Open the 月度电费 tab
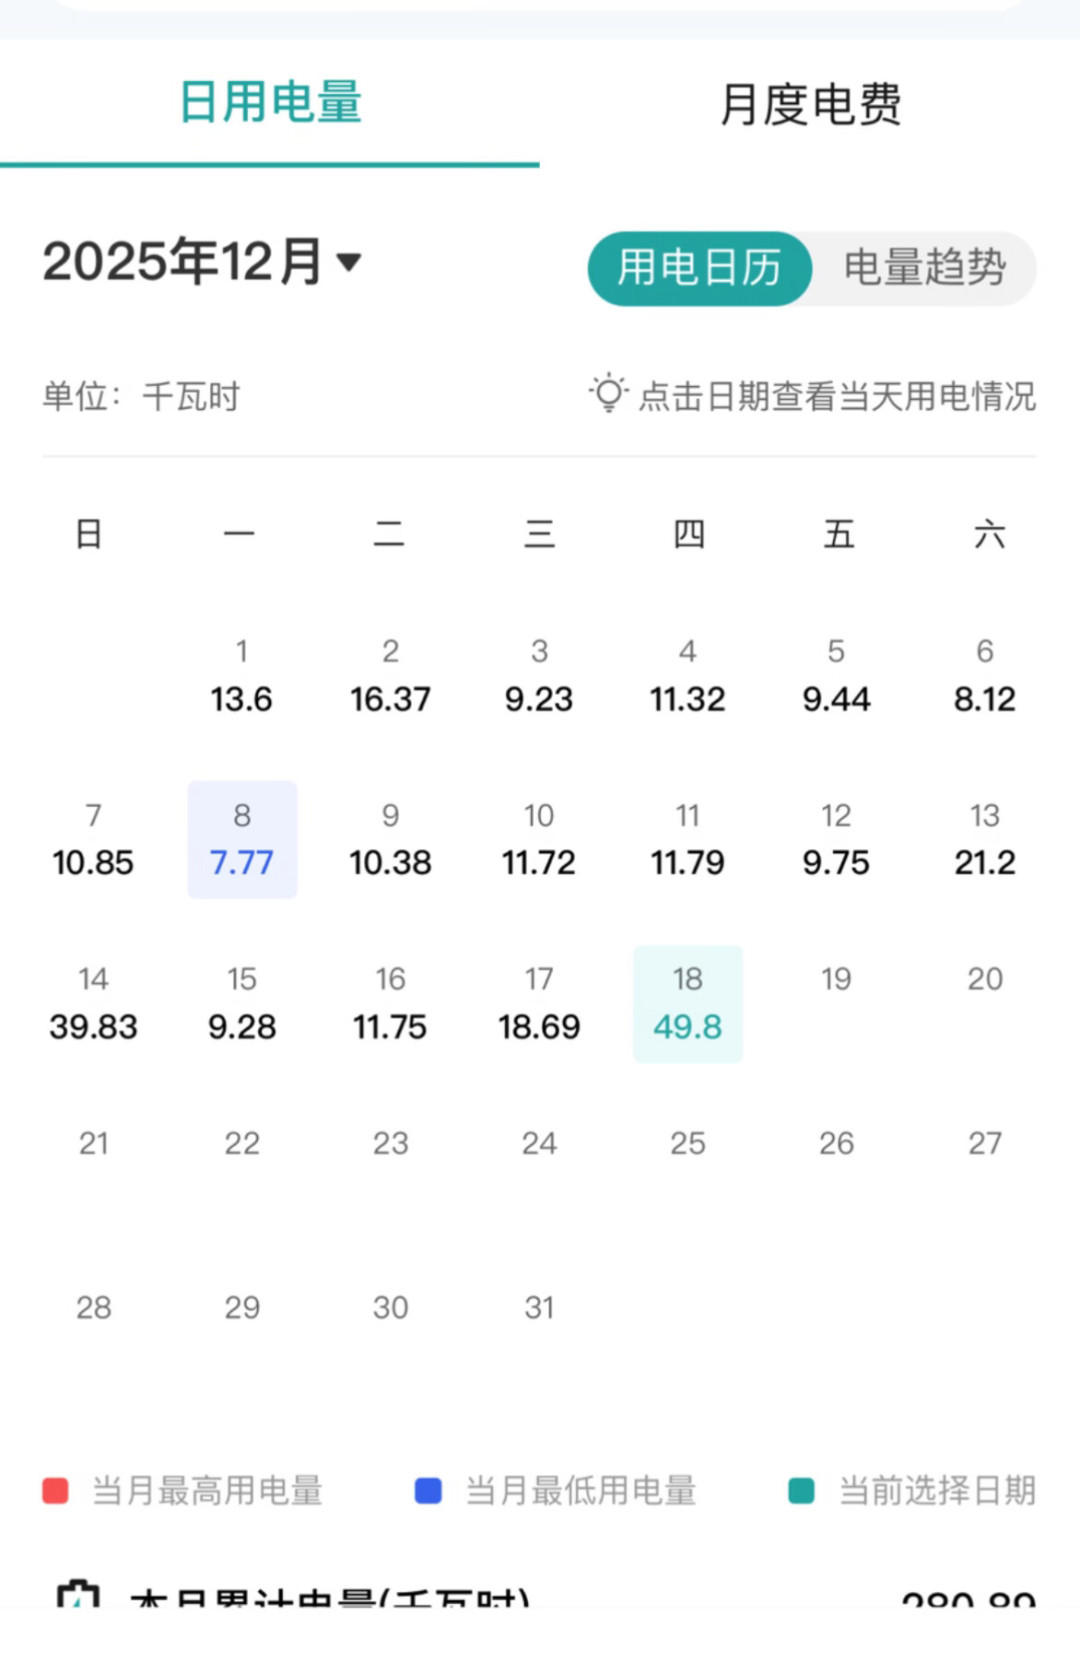Screen dimensions: 1080x1662 810,104
